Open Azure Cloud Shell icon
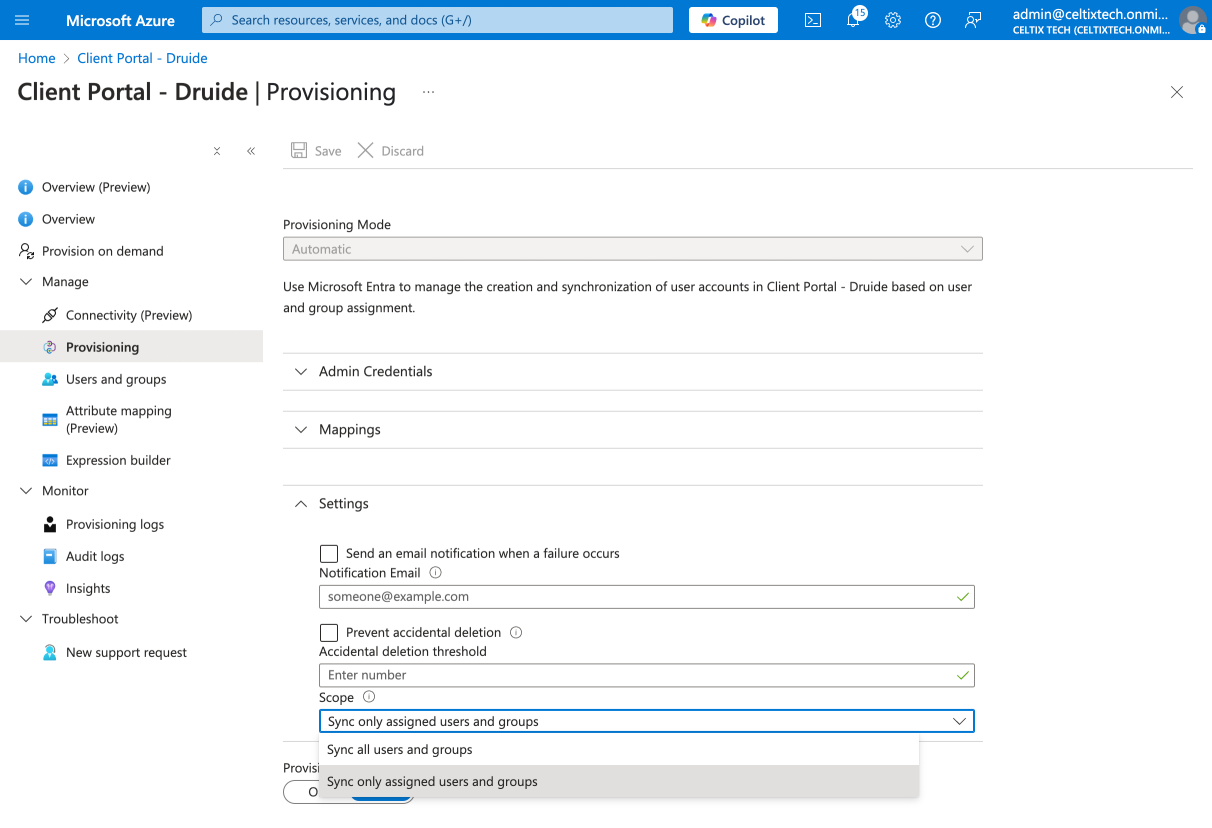This screenshot has height=828, width=1212. [x=813, y=20]
